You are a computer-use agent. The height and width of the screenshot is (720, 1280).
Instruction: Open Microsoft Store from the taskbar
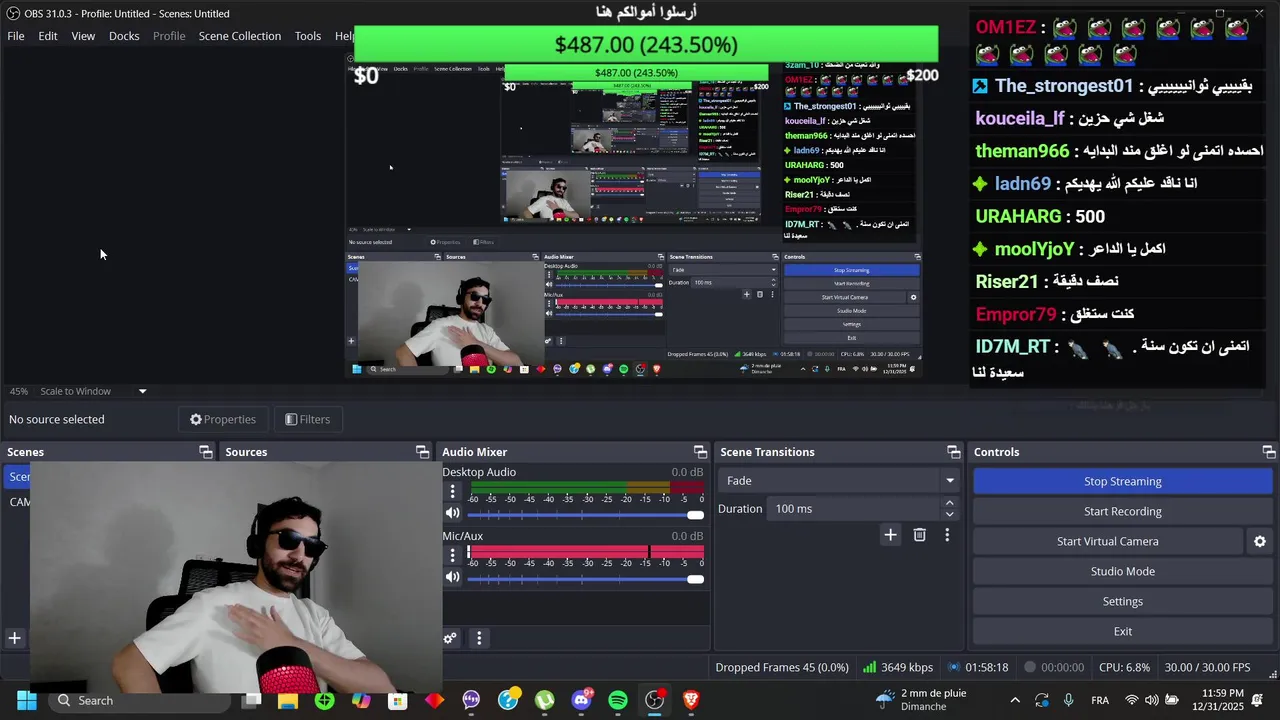(398, 700)
